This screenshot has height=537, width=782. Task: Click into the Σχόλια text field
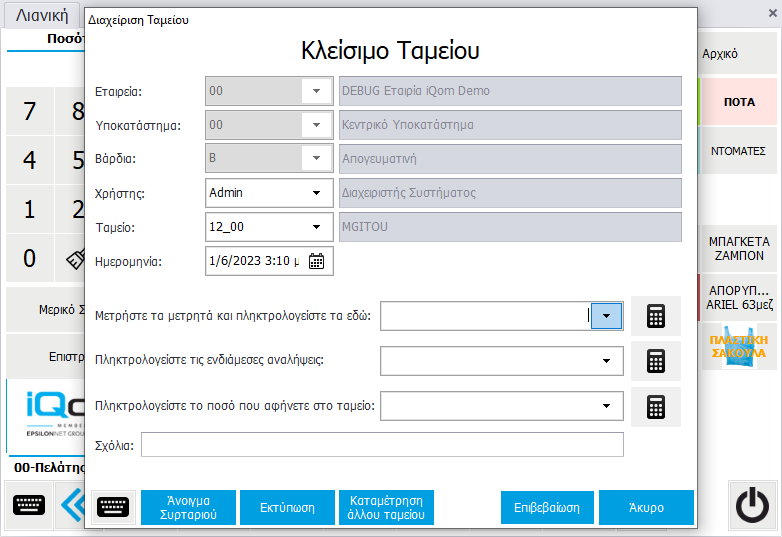[x=382, y=445]
